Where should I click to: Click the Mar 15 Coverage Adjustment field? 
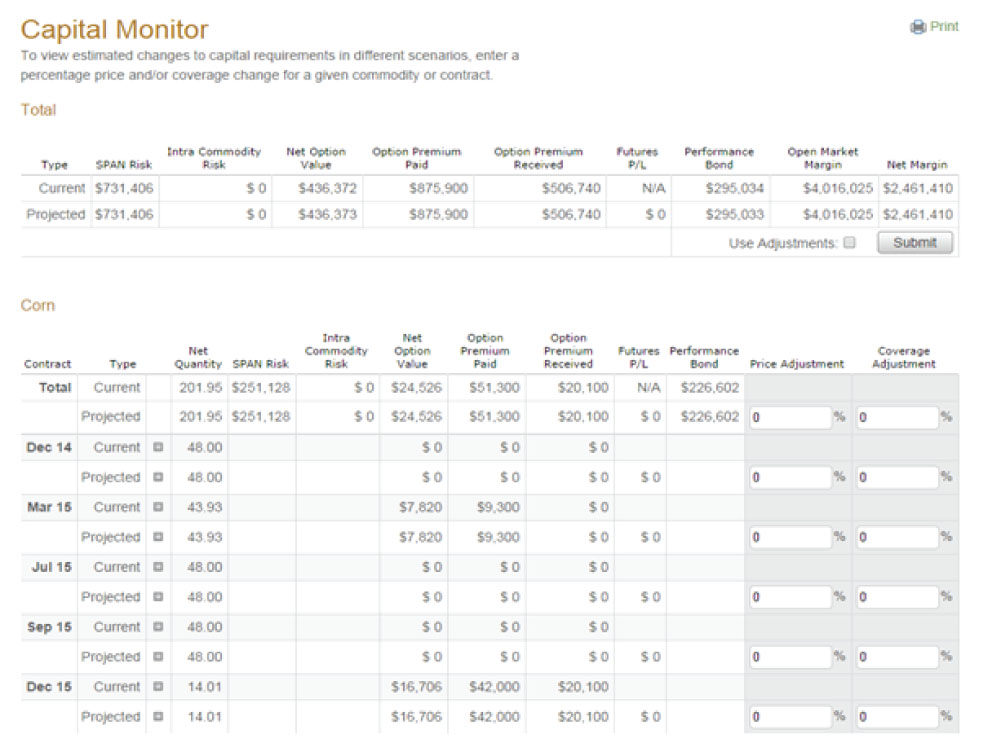897,537
